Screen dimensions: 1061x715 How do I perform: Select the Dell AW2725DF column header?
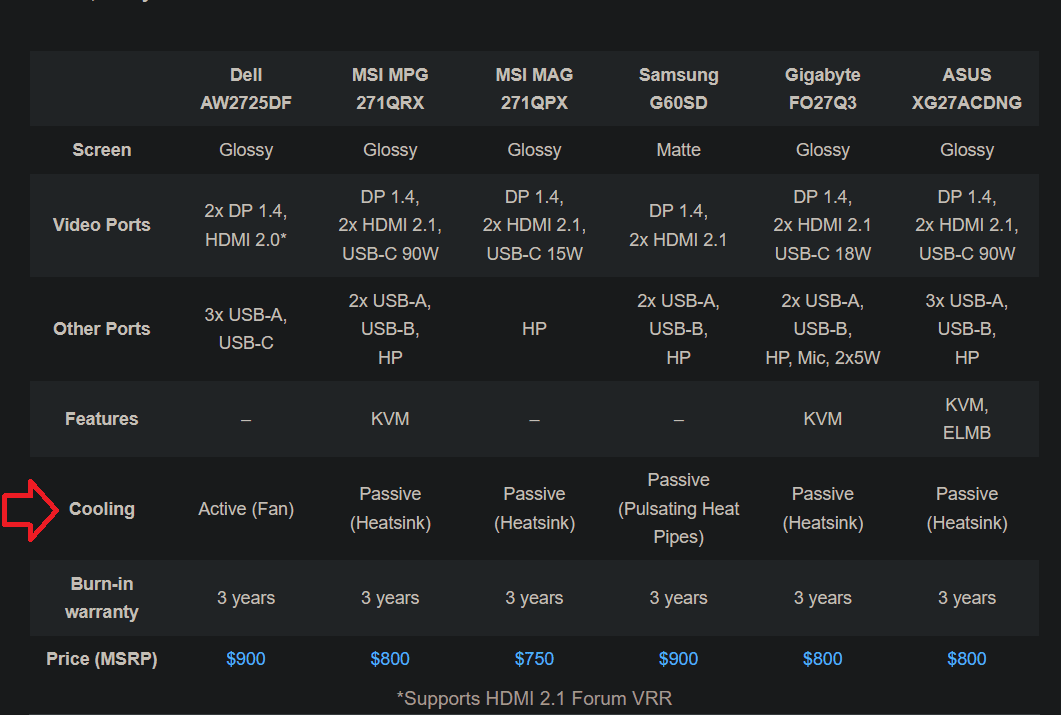(x=246, y=89)
